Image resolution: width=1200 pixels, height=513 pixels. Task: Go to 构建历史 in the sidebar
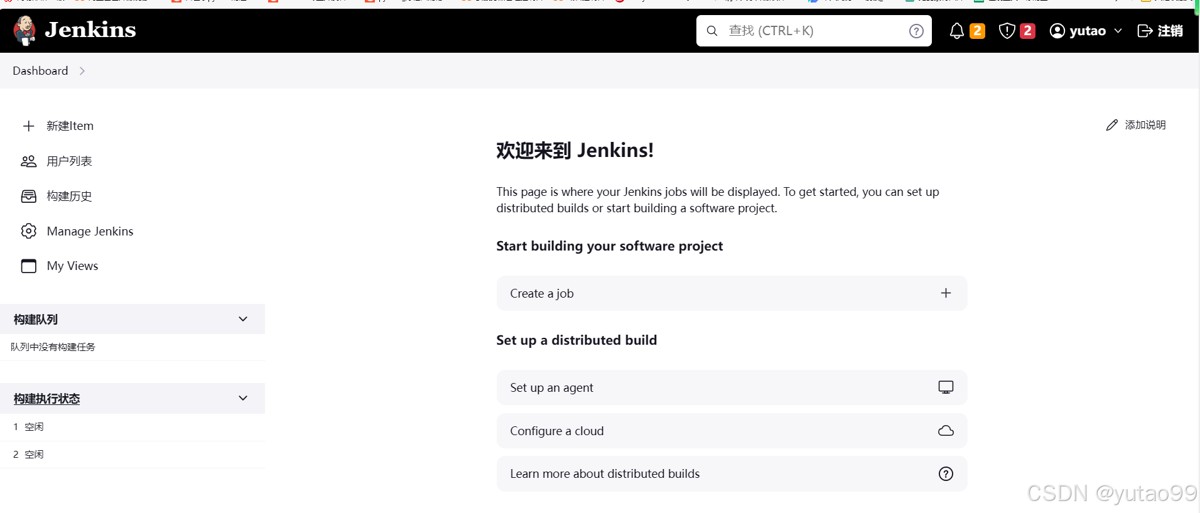(x=69, y=196)
